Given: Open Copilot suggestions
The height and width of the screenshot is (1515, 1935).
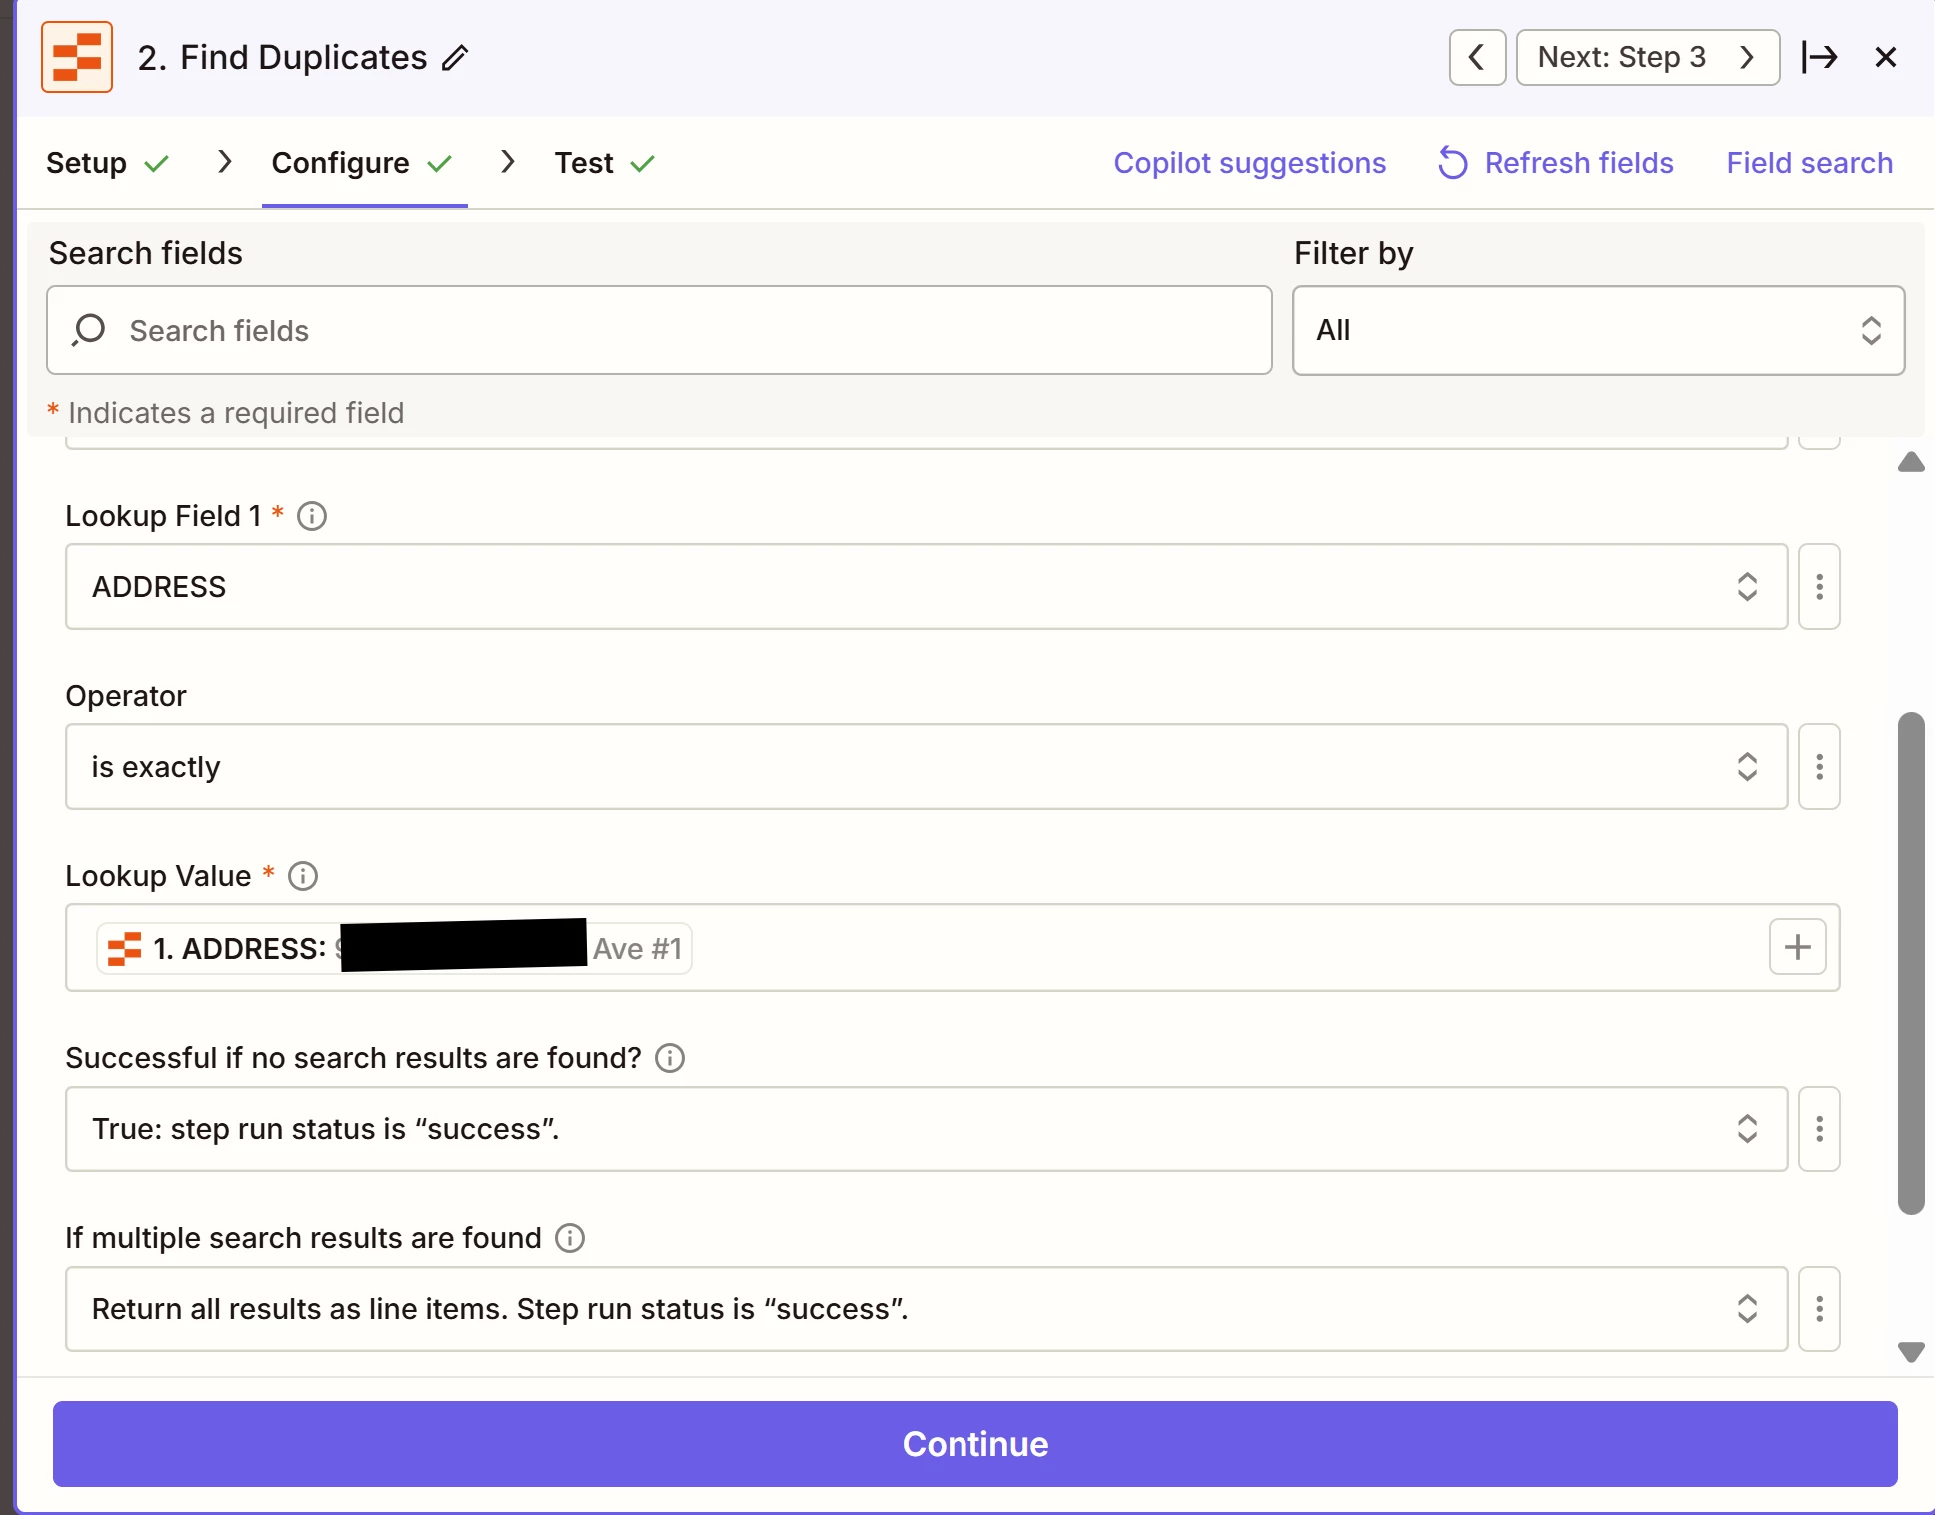Looking at the screenshot, I should point(1249,163).
